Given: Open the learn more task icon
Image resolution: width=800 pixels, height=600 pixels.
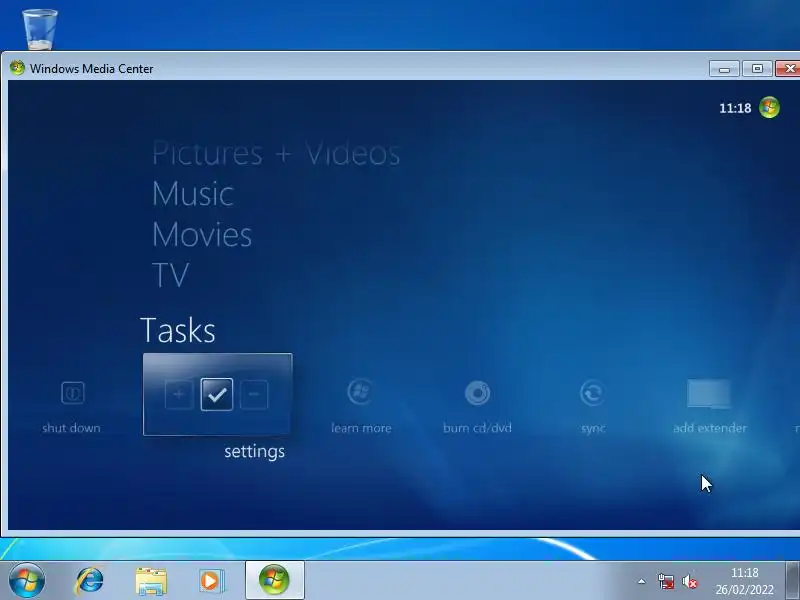Looking at the screenshot, I should [x=360, y=392].
